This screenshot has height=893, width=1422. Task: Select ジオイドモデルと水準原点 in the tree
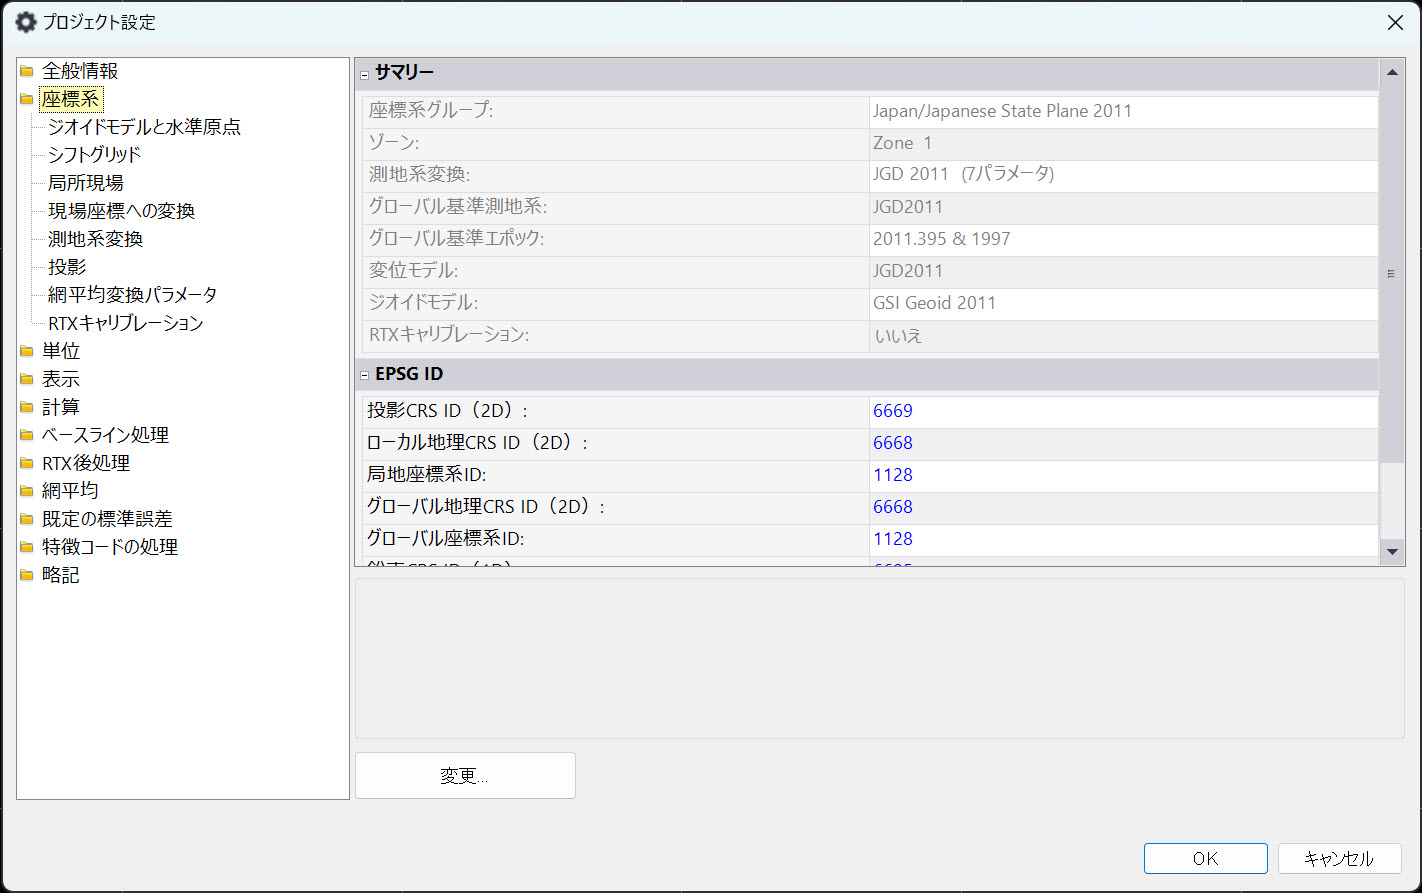click(x=146, y=127)
